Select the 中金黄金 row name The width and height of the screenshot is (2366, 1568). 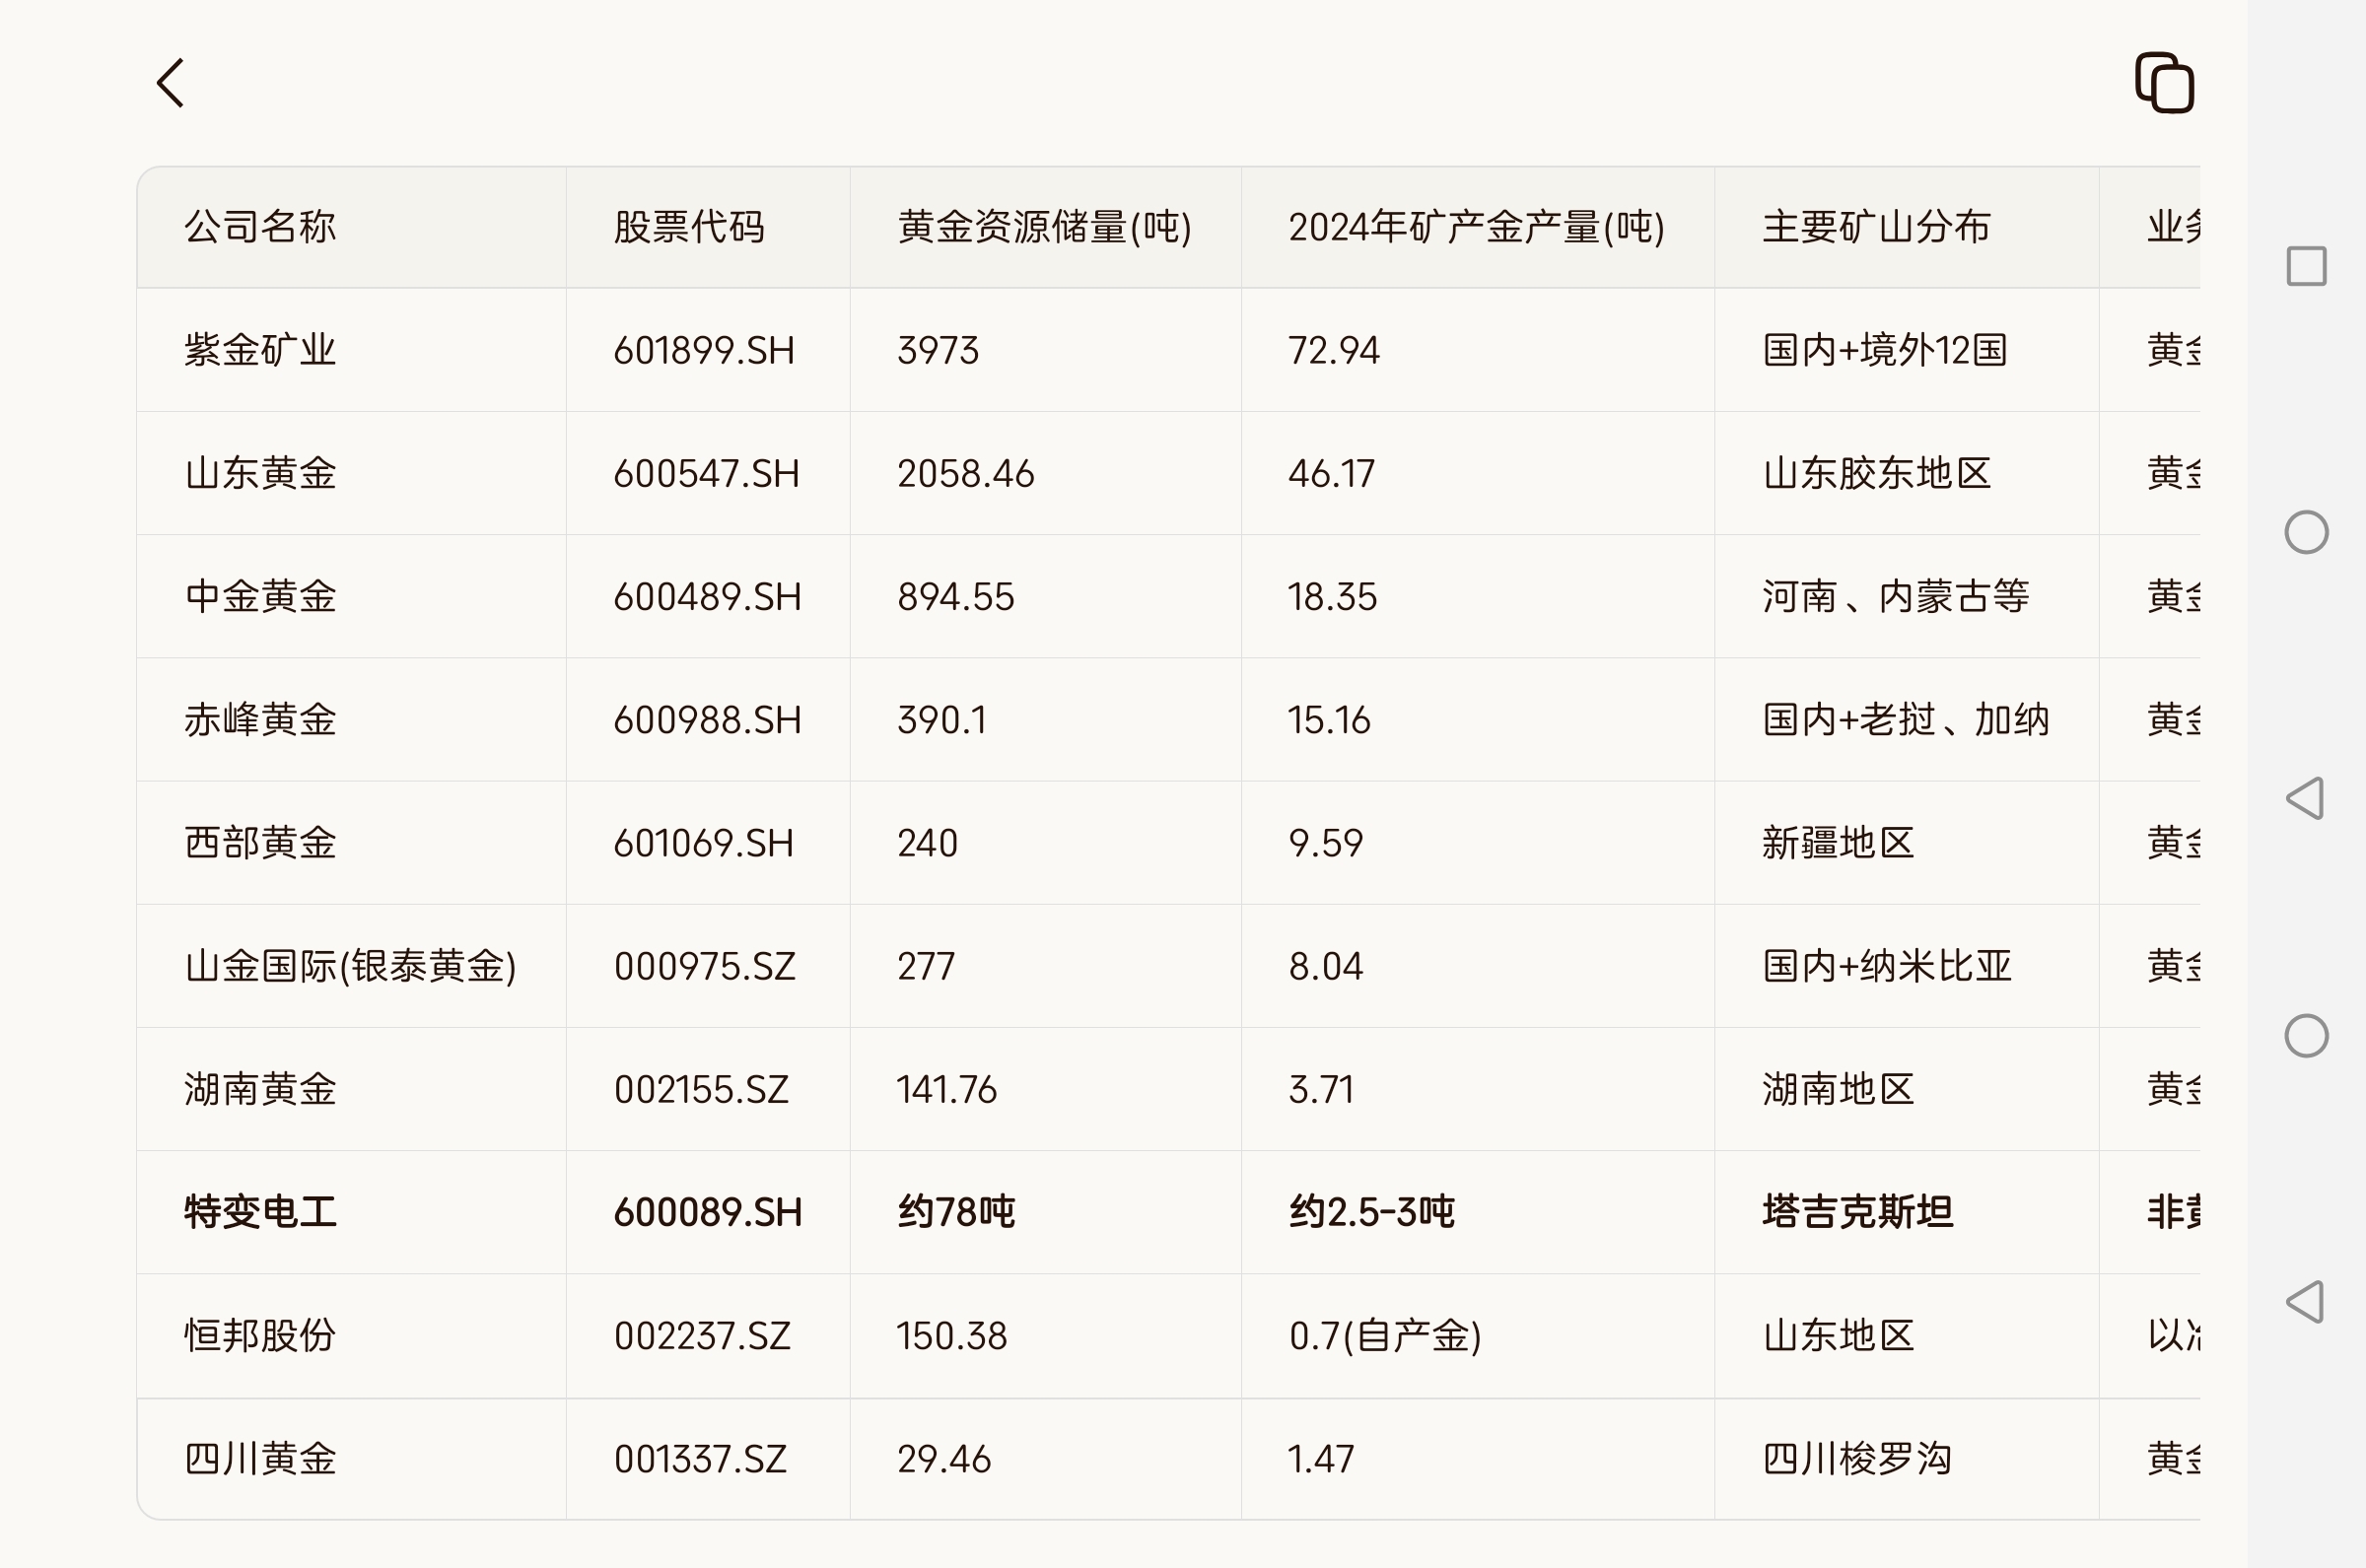(260, 596)
